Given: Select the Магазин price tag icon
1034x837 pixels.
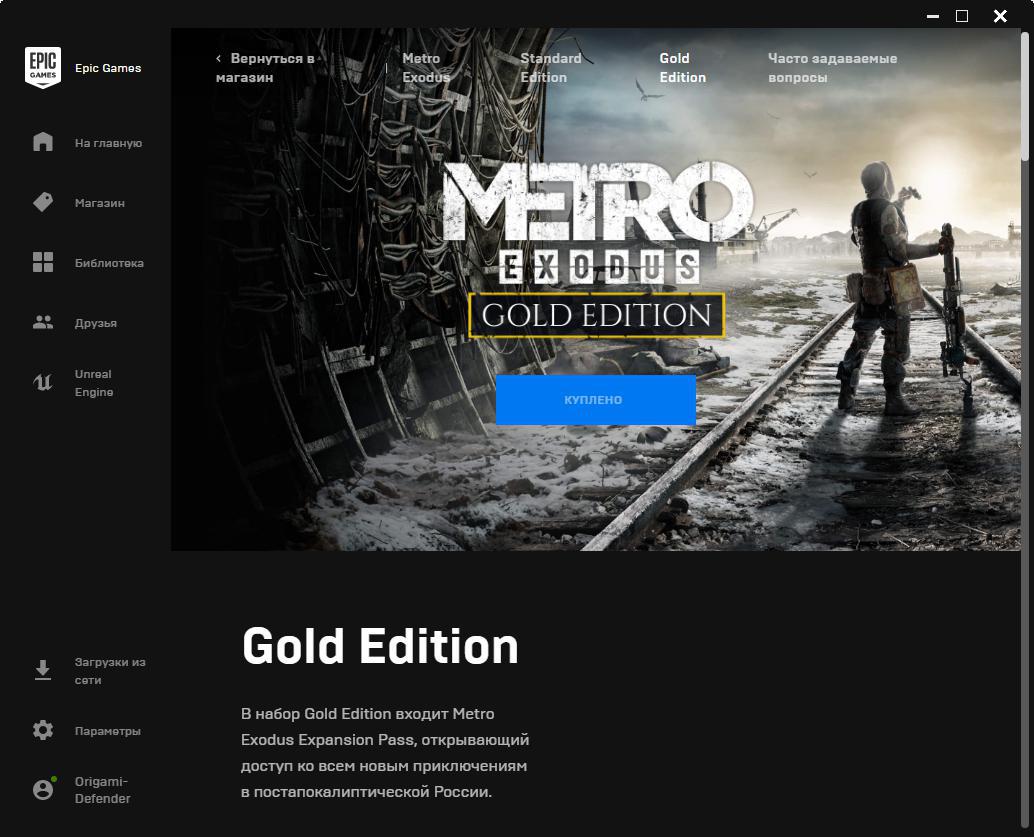Looking at the screenshot, I should (43, 202).
